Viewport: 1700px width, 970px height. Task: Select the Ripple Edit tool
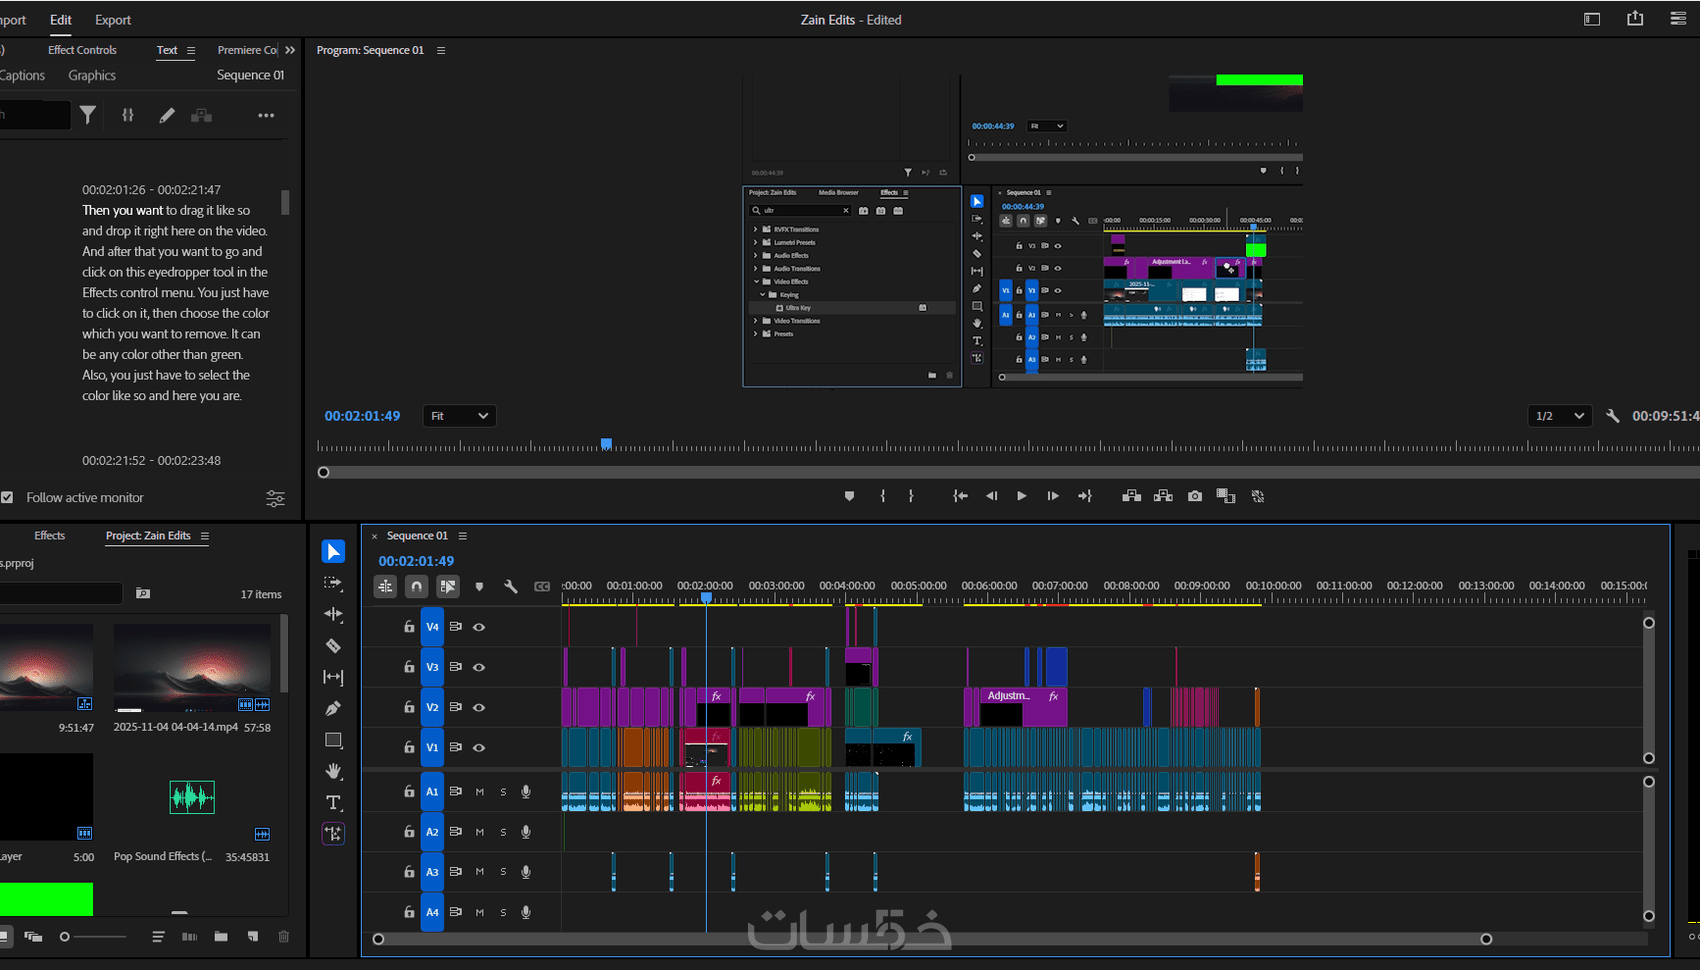point(333,614)
